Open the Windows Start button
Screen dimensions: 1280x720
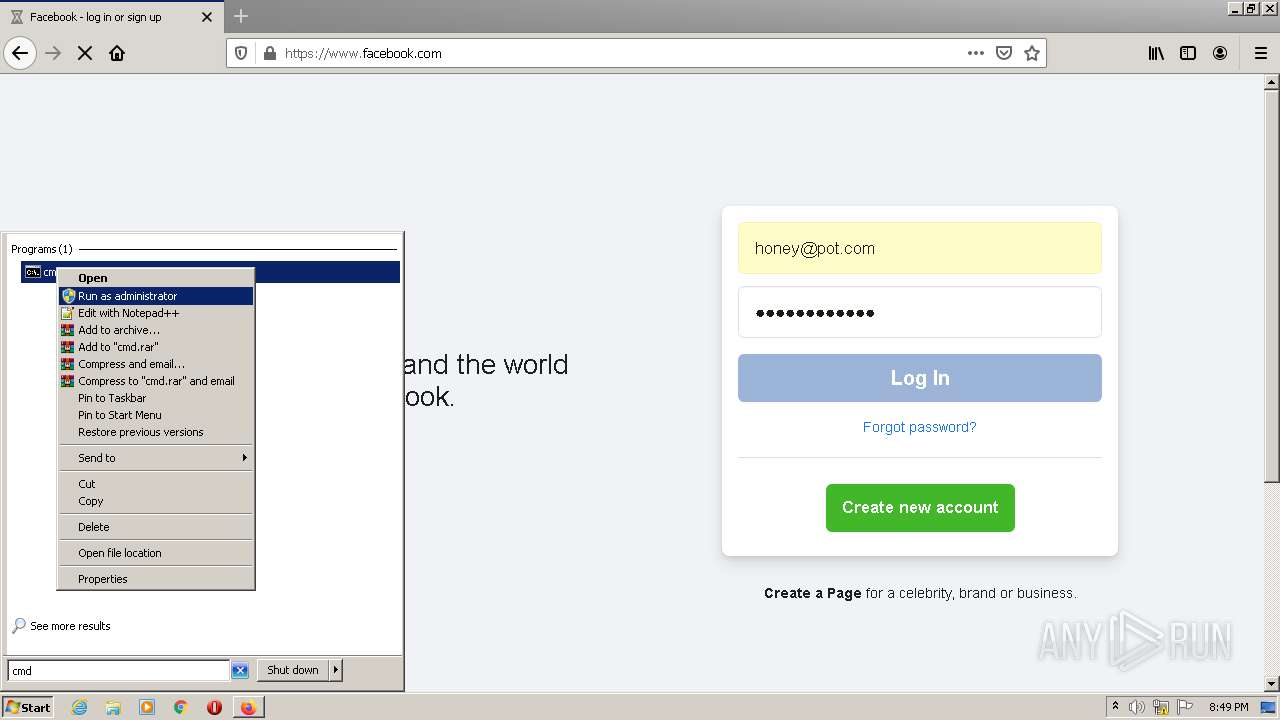[x=28, y=707]
